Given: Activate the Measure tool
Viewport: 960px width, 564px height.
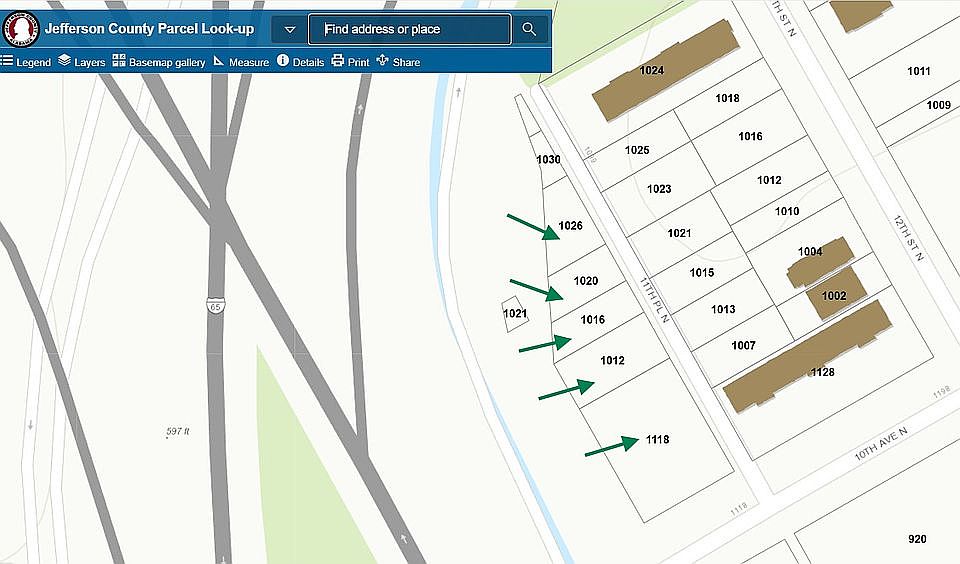Looking at the screenshot, I should tap(241, 62).
